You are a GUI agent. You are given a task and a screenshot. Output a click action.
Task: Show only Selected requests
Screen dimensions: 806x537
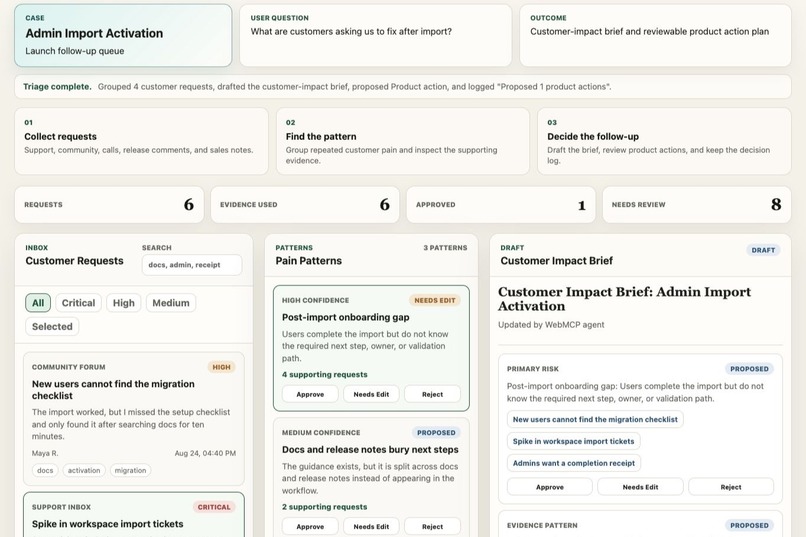(52, 326)
